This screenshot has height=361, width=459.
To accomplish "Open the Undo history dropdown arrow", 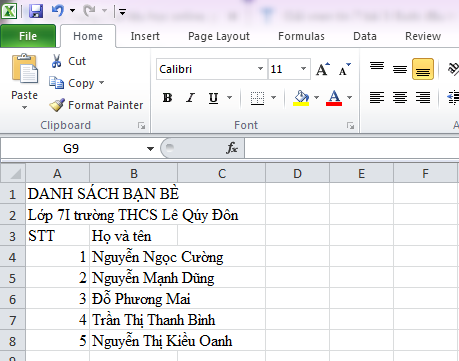I will pyautogui.click(x=72, y=11).
